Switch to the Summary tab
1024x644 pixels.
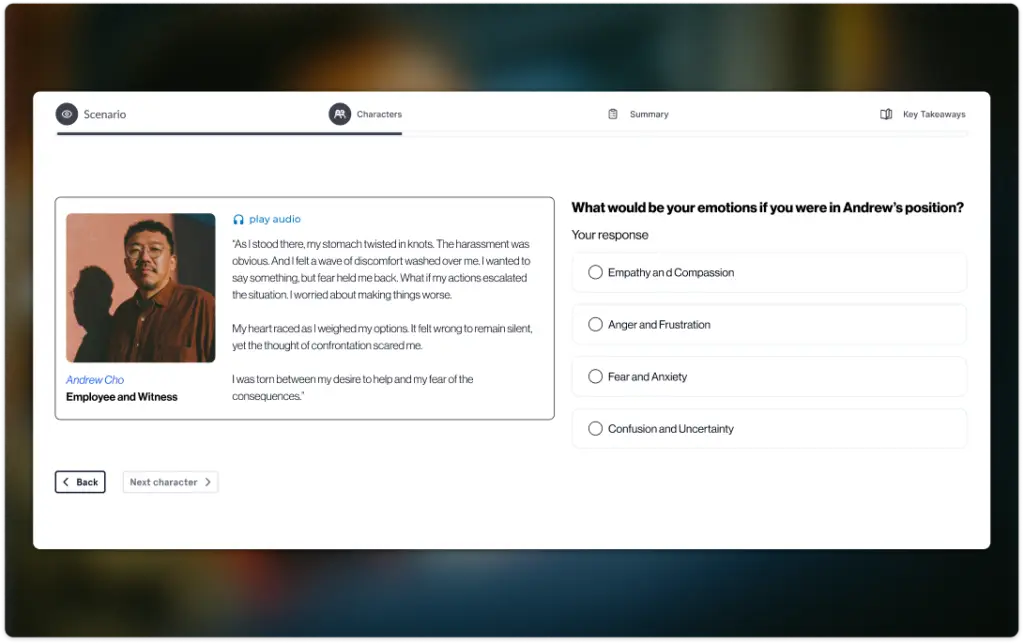649,114
